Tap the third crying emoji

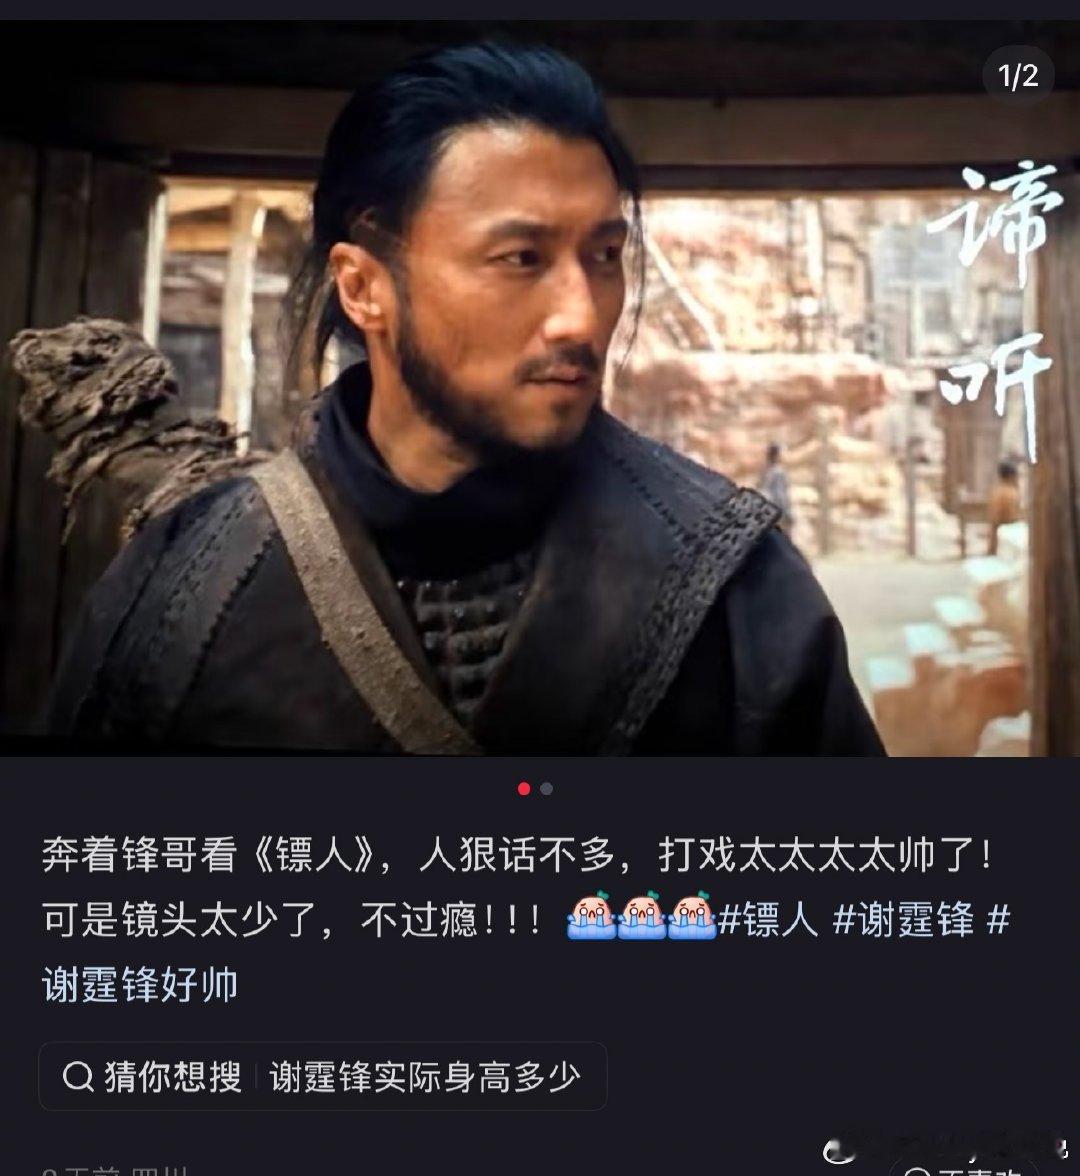[x=692, y=915]
